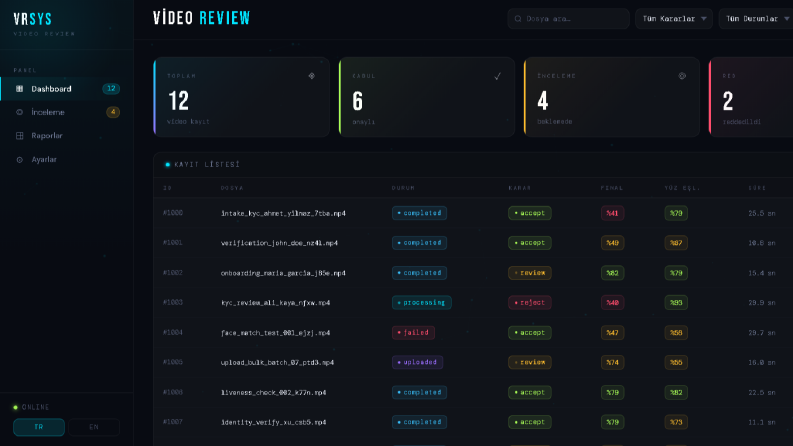Viewport: 793px width, 446px height.
Task: Click the 25.5 sn duration value
Action: [x=762, y=213]
